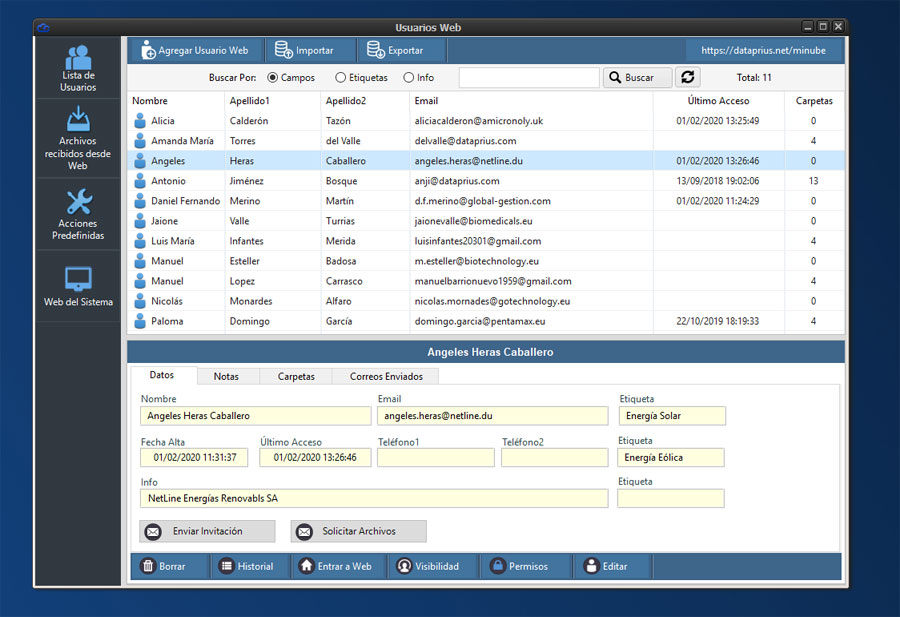
Task: Open Historial list button
Action: coord(250,566)
